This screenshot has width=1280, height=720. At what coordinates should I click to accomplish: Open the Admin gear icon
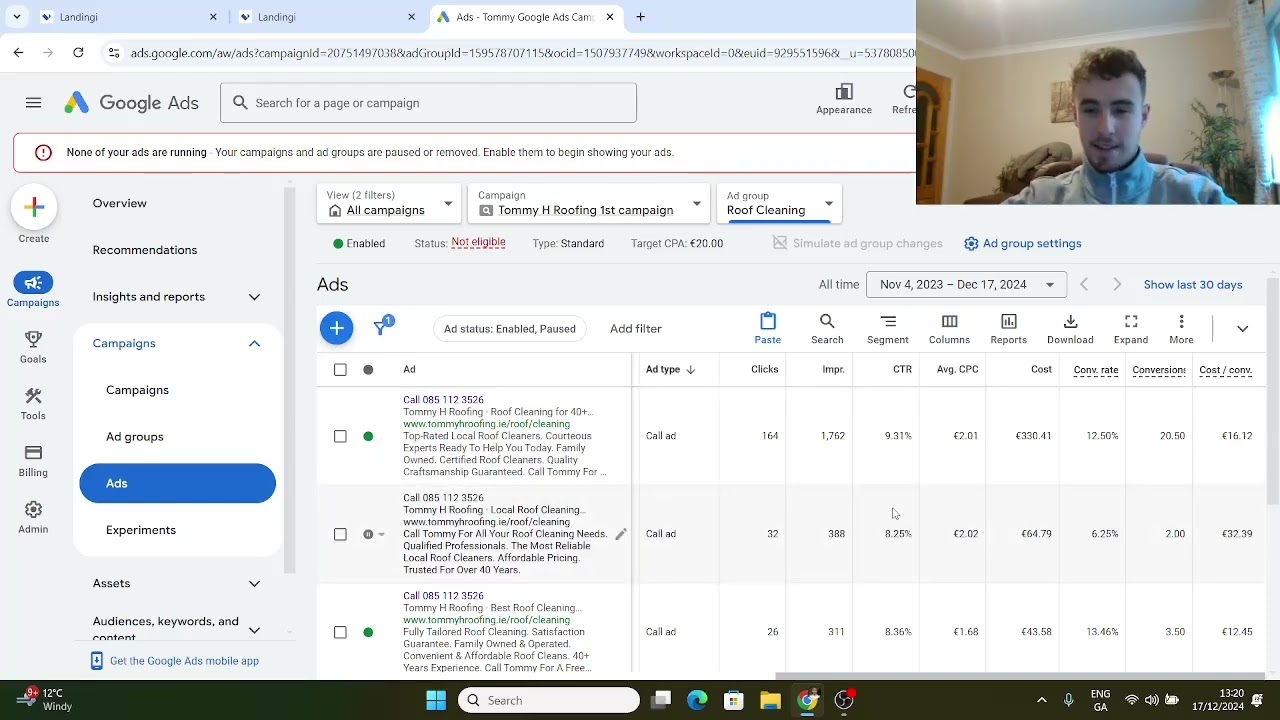tap(33, 510)
